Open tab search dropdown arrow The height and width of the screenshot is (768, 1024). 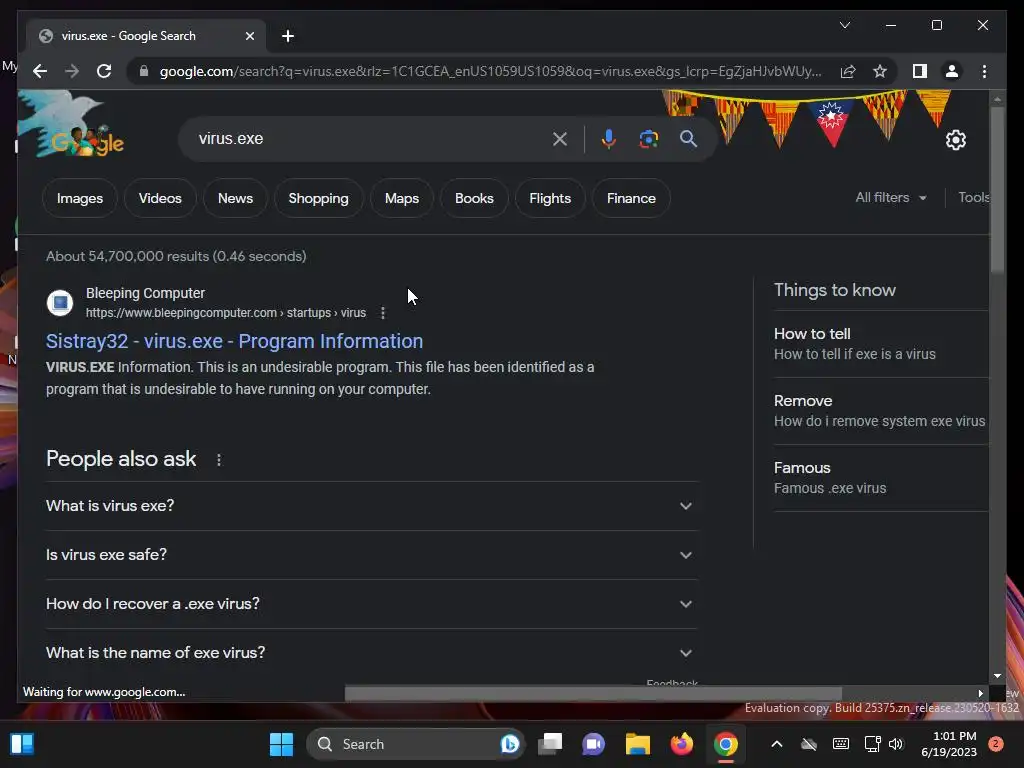[844, 25]
